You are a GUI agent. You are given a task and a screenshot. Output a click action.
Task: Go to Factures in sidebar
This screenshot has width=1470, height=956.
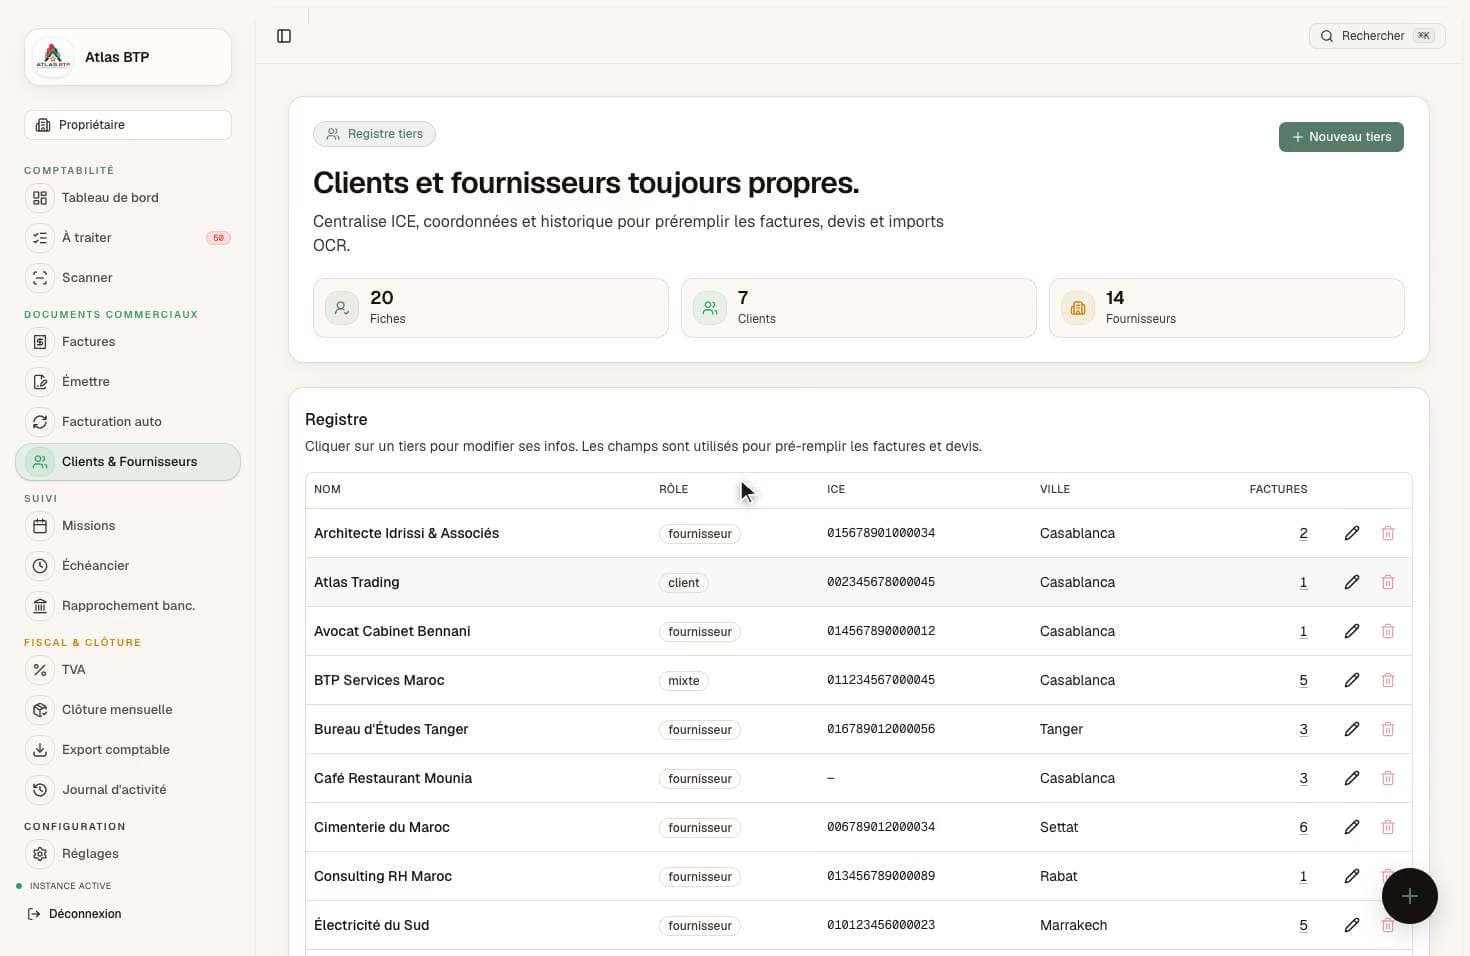[x=128, y=342]
